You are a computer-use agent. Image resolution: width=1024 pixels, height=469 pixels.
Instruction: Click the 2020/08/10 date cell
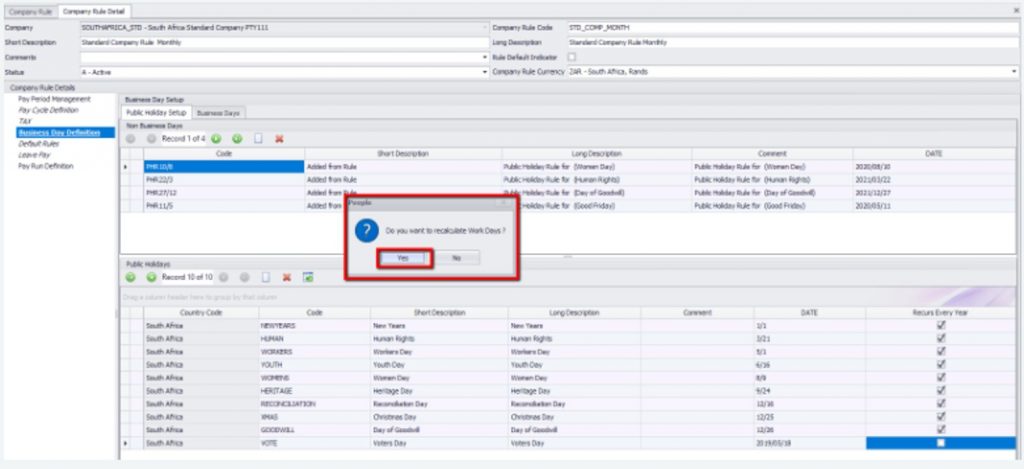click(934, 167)
